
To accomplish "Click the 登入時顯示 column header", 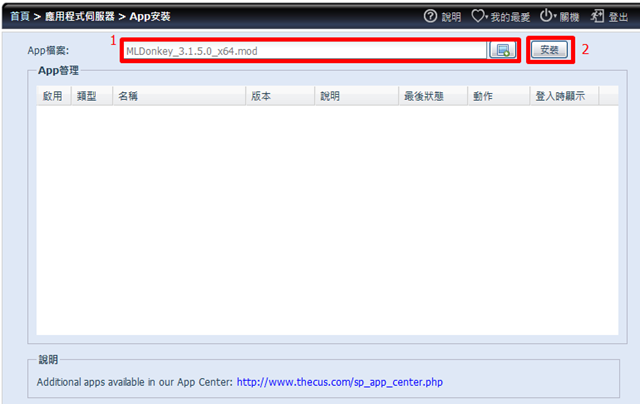I will click(x=564, y=96).
